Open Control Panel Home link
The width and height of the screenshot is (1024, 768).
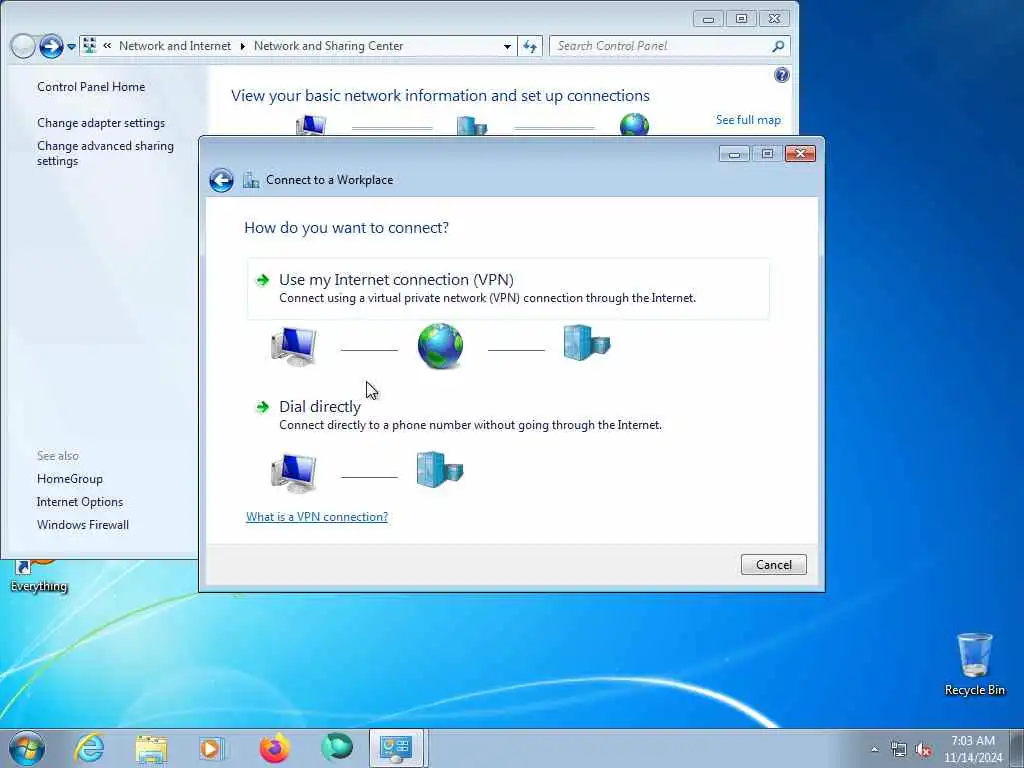click(x=91, y=87)
